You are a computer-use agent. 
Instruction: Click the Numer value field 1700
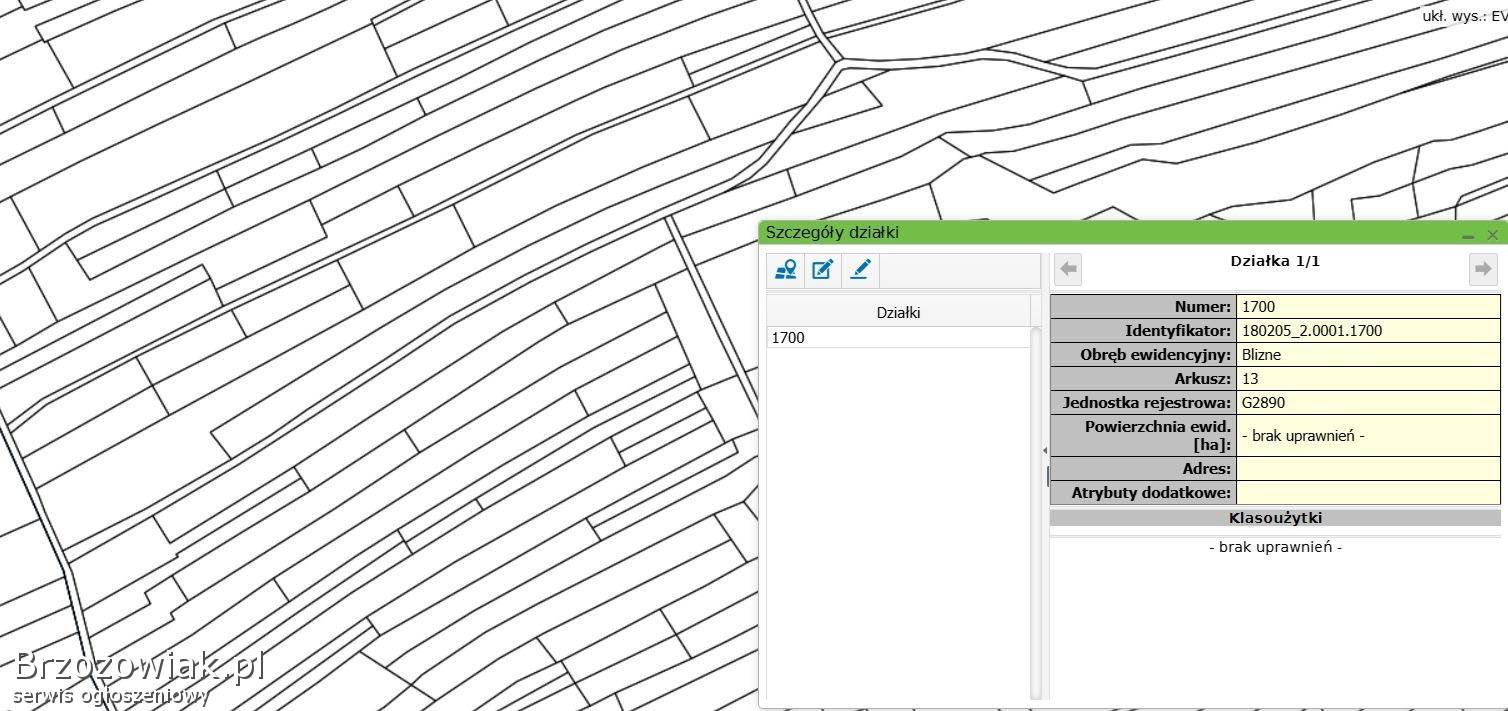[1367, 307]
